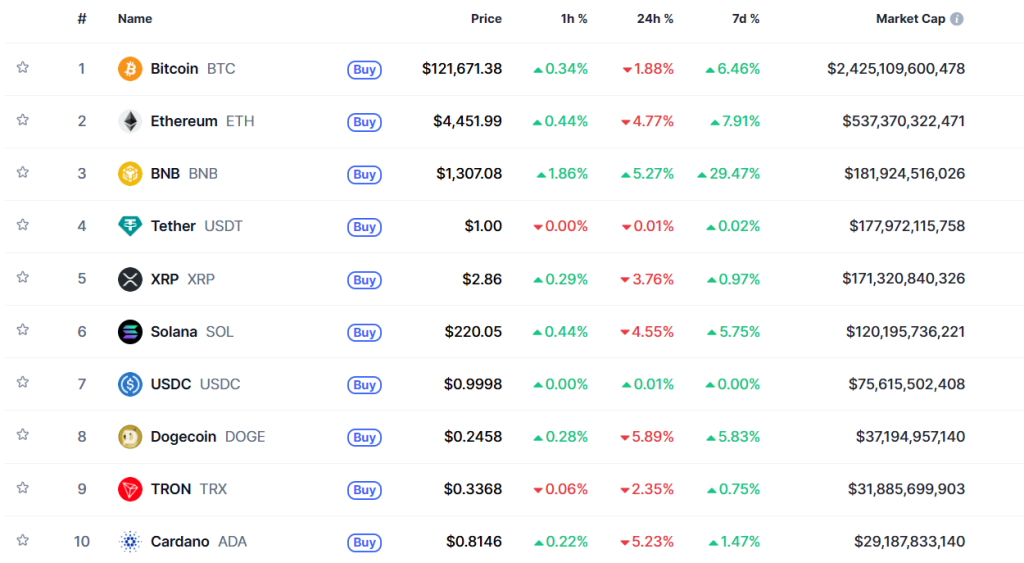Click the BNB coin icon
The height and width of the screenshot is (563, 1024).
[x=130, y=174]
